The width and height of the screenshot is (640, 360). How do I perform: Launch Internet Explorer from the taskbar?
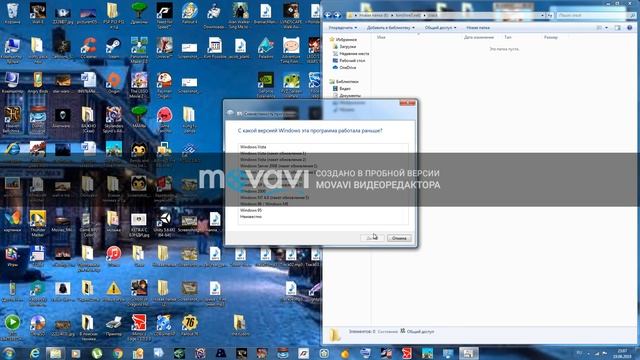click(35, 353)
